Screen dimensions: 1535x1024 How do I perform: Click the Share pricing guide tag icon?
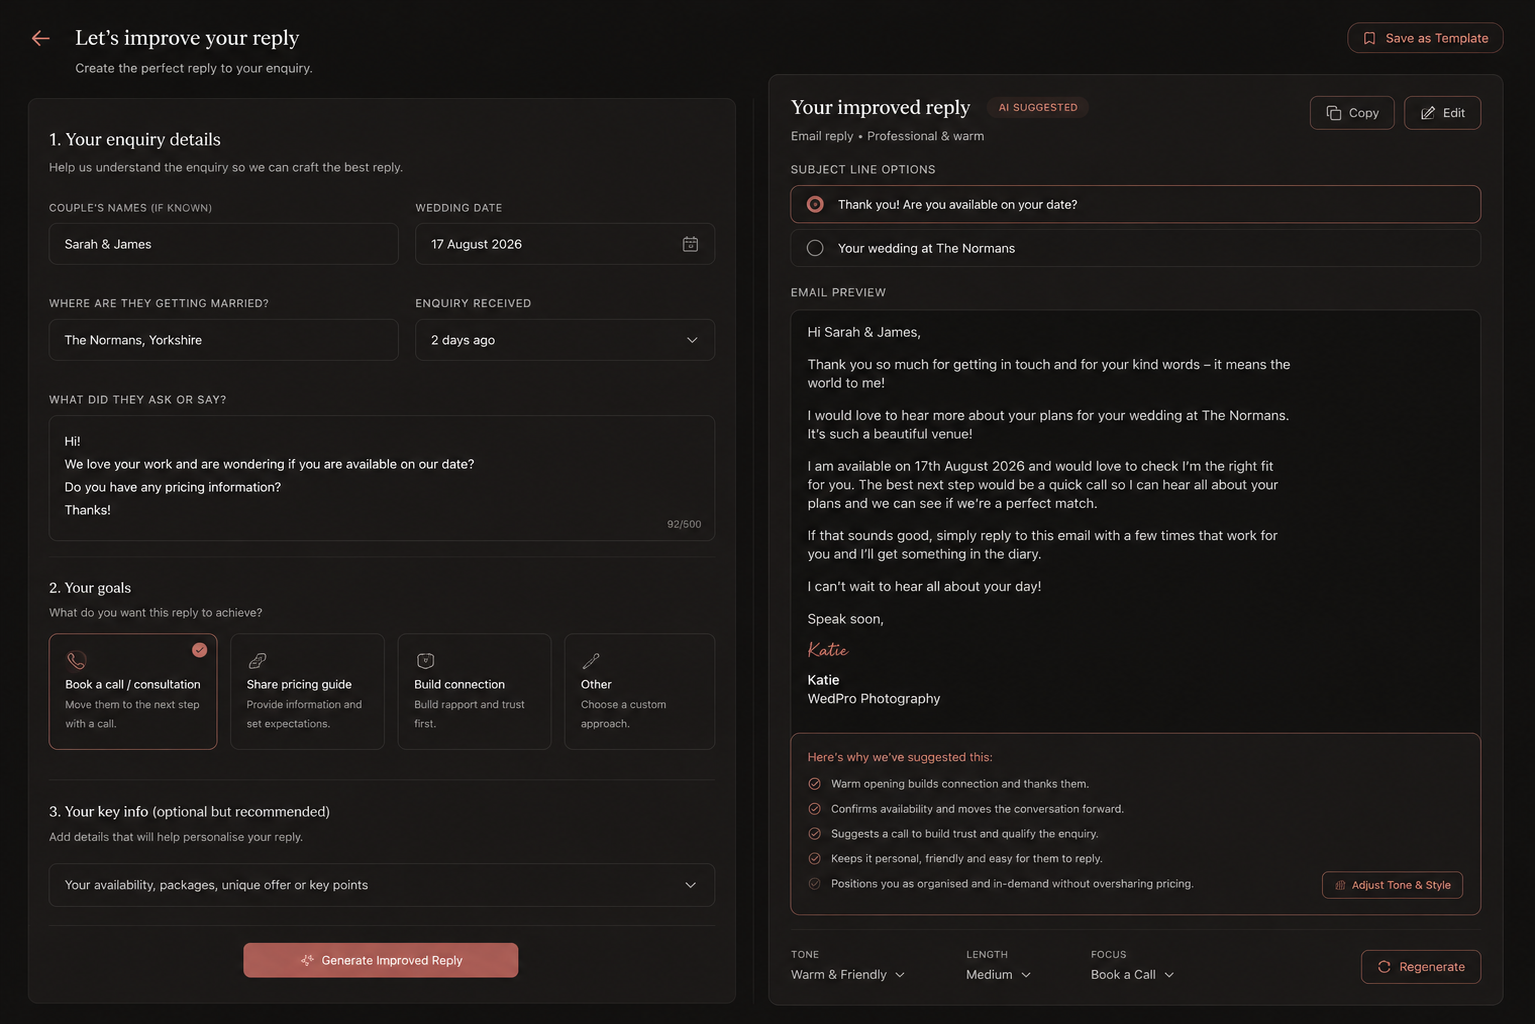(257, 660)
